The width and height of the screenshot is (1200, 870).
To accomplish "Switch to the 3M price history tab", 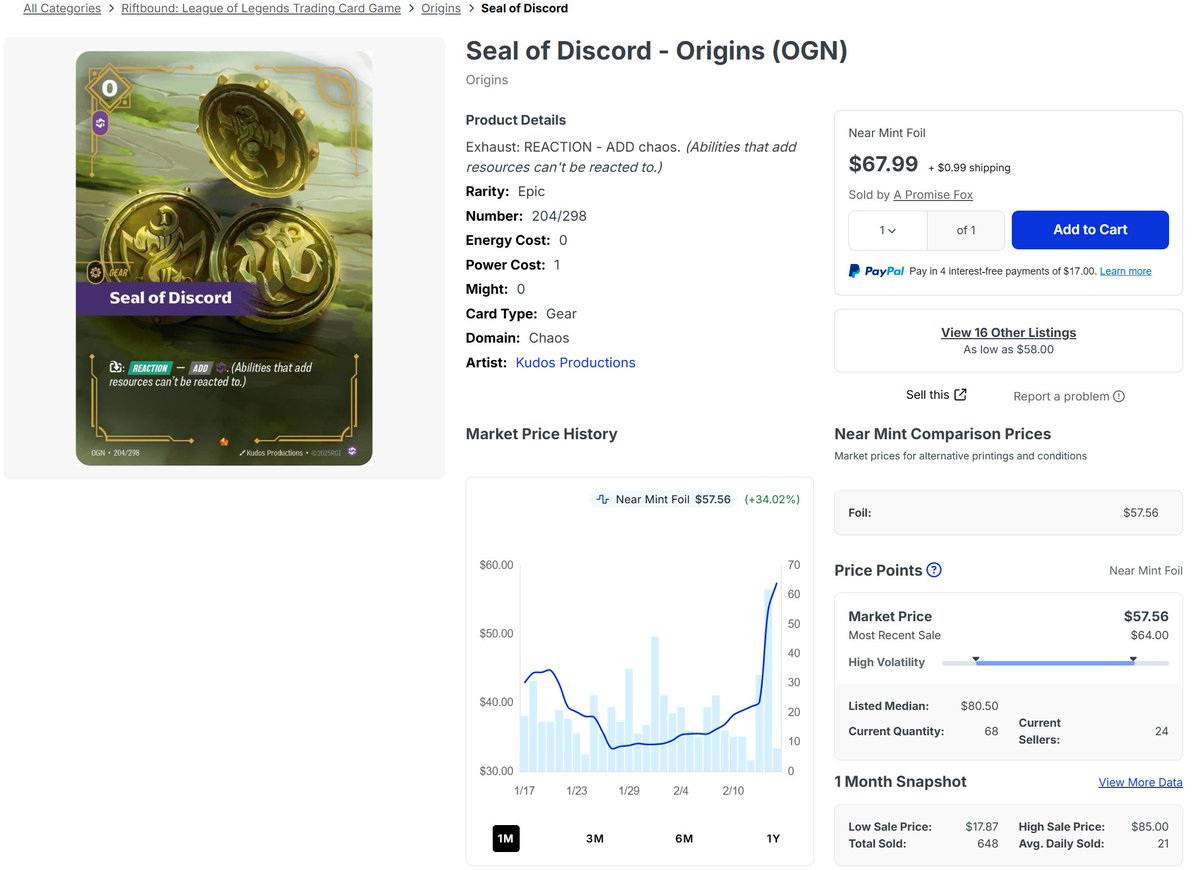I will tap(594, 839).
